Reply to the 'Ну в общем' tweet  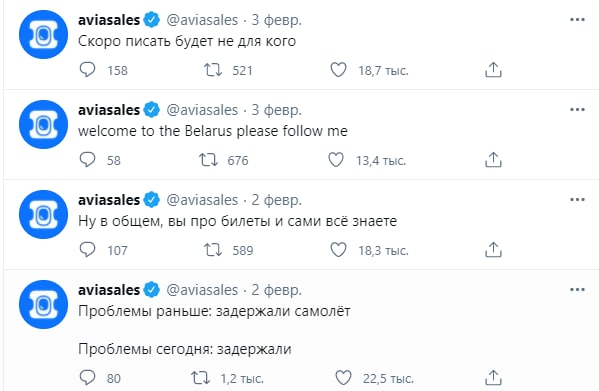pyautogui.click(x=87, y=250)
